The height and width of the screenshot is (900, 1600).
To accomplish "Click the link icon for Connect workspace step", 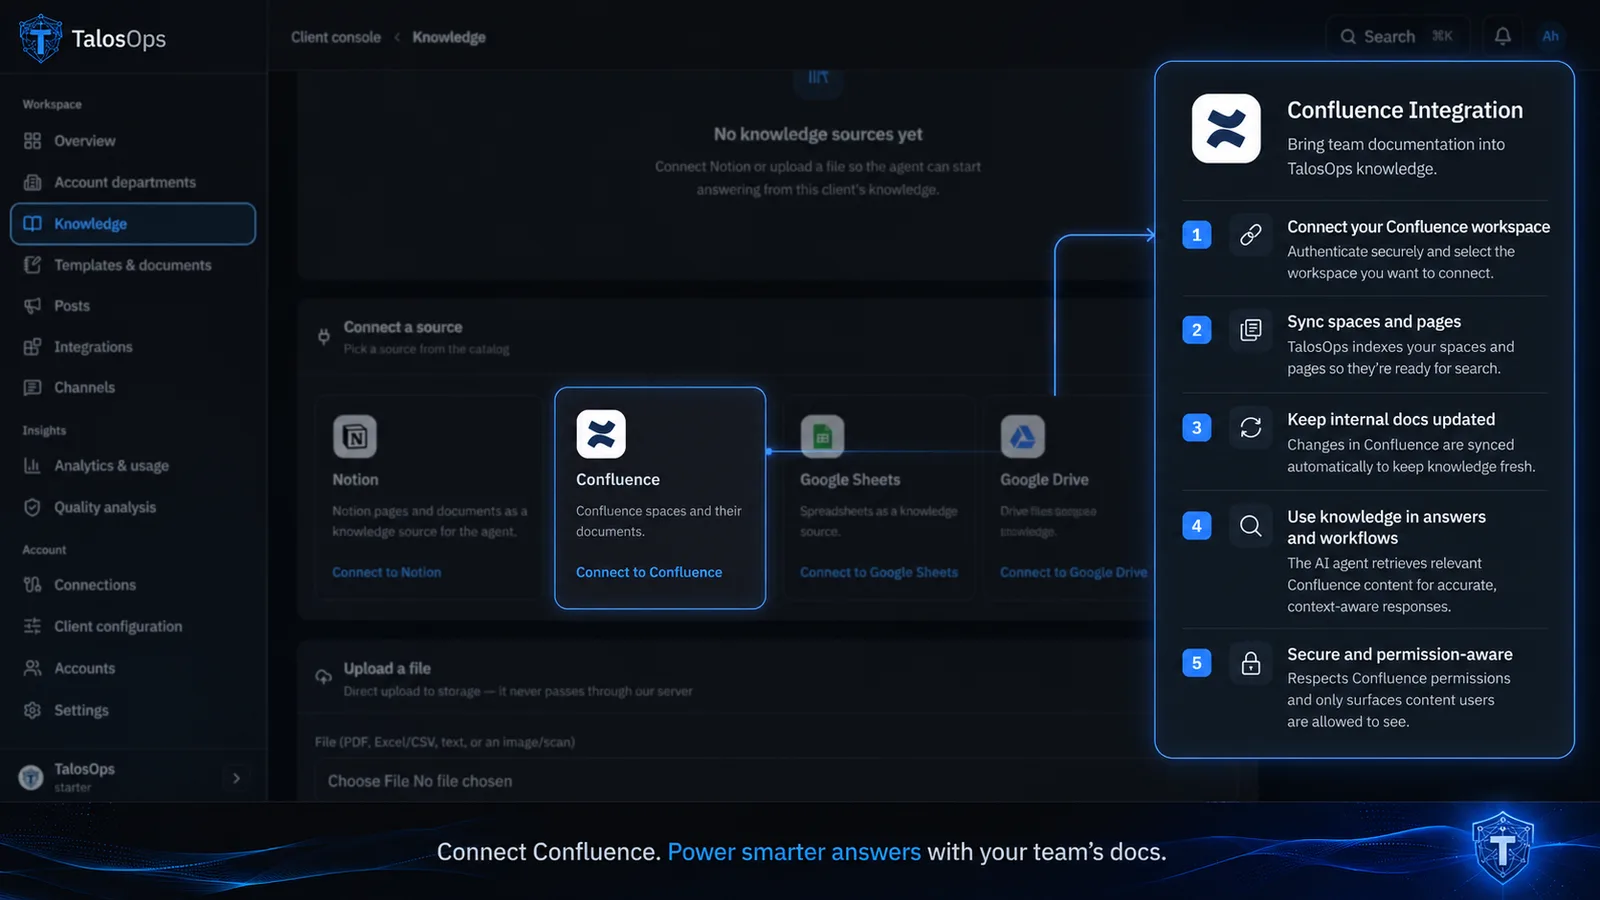I will click(1251, 235).
